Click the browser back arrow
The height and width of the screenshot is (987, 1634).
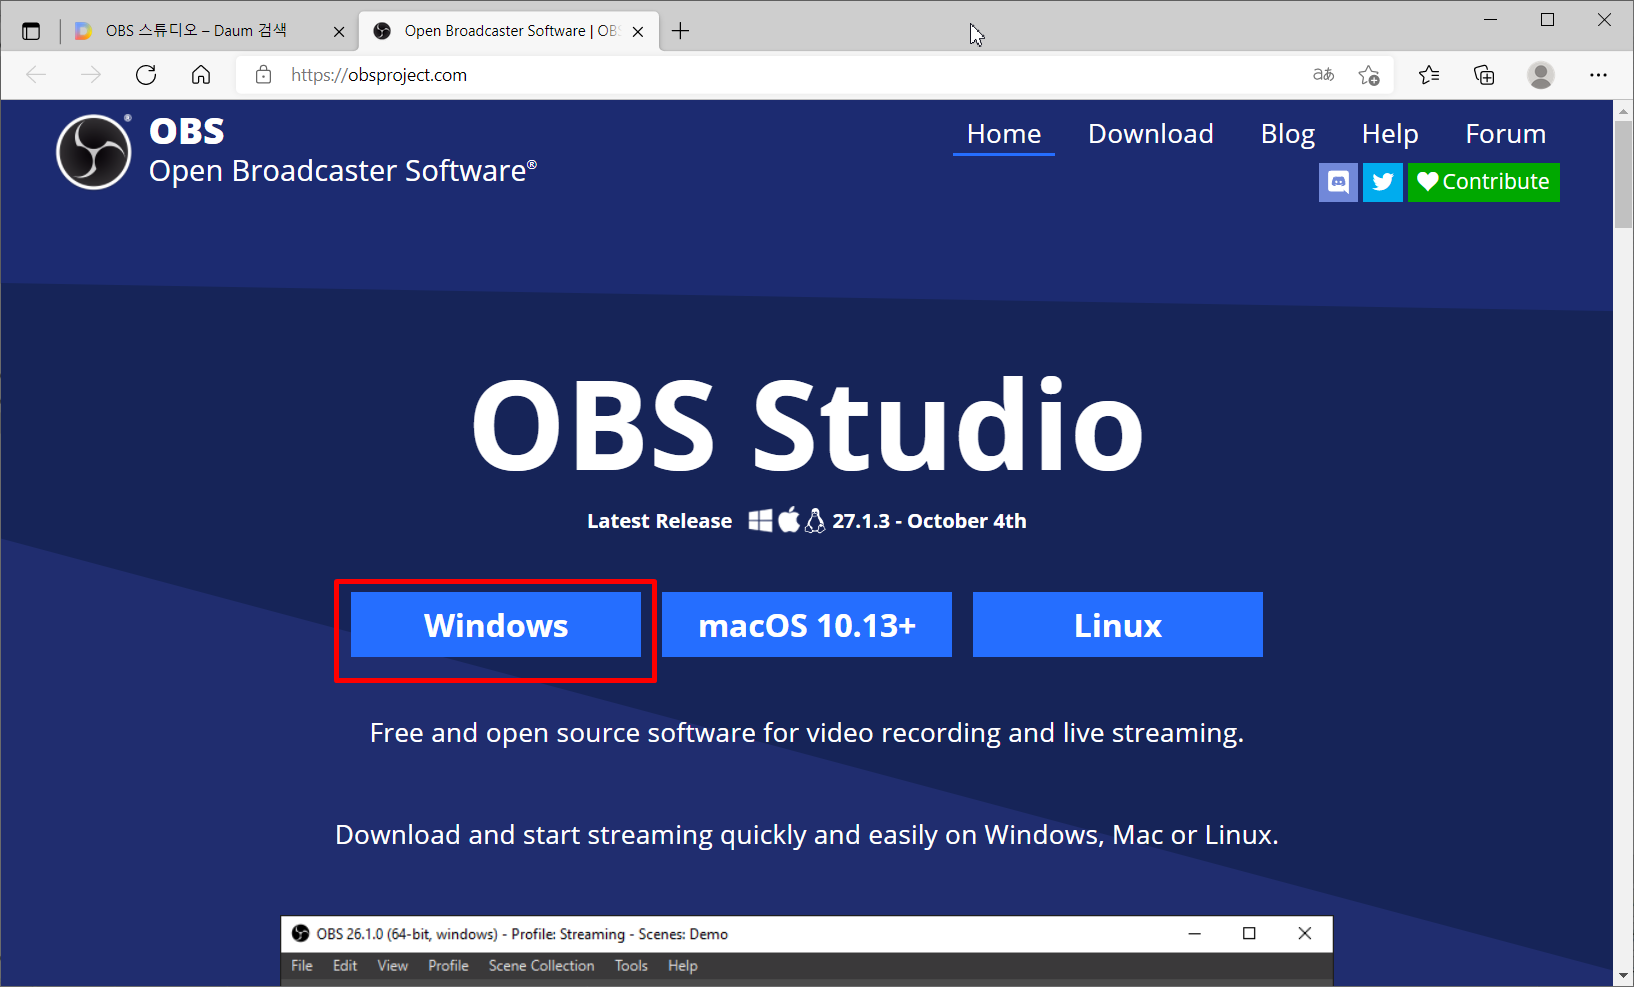click(36, 75)
